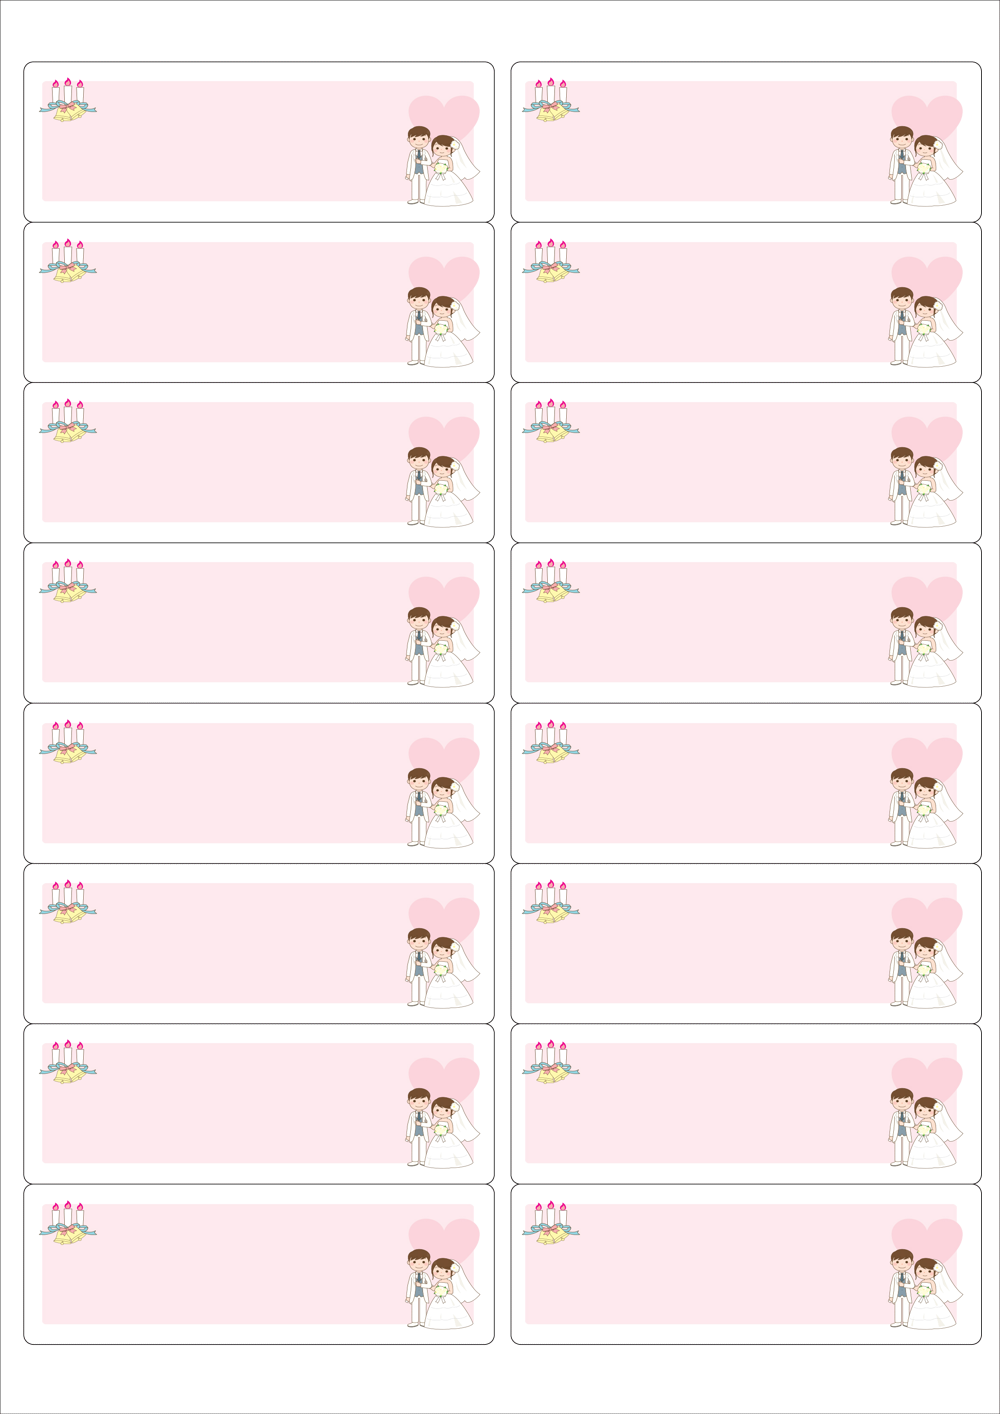Select the candle and bells icon on the bottom-left label
The width and height of the screenshot is (1000, 1414).
(68, 1224)
